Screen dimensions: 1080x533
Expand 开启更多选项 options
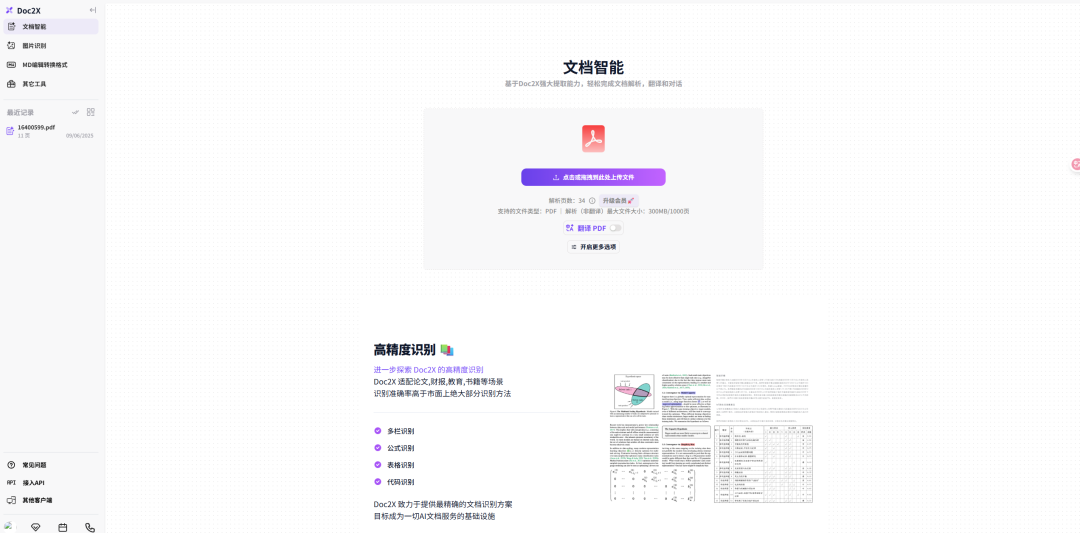pos(593,247)
